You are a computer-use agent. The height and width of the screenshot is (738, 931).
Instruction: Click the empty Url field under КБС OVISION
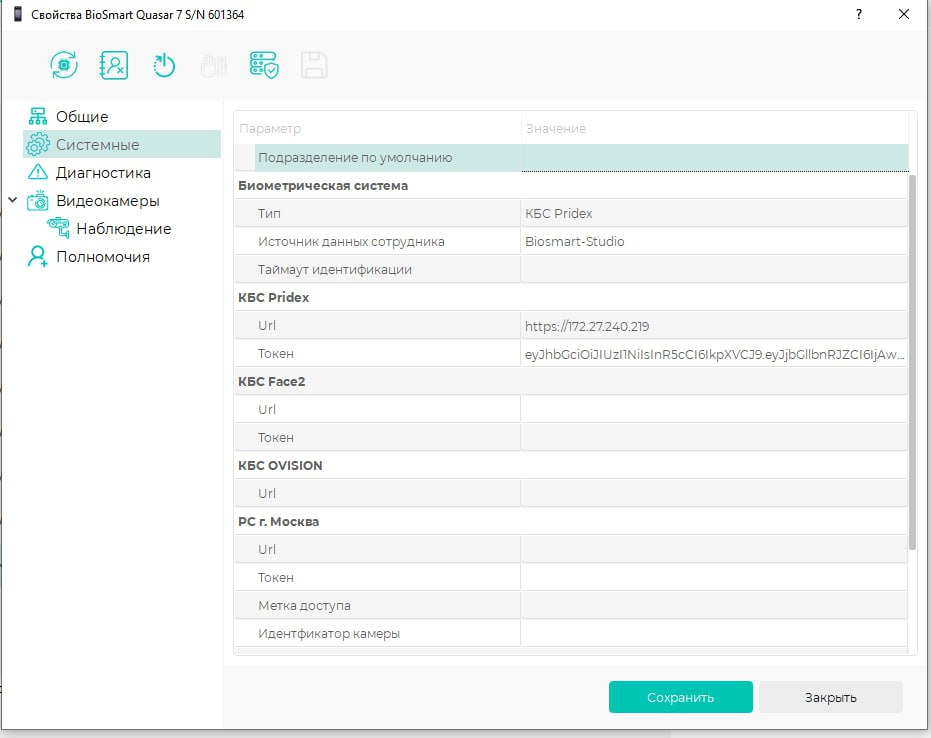coord(714,493)
